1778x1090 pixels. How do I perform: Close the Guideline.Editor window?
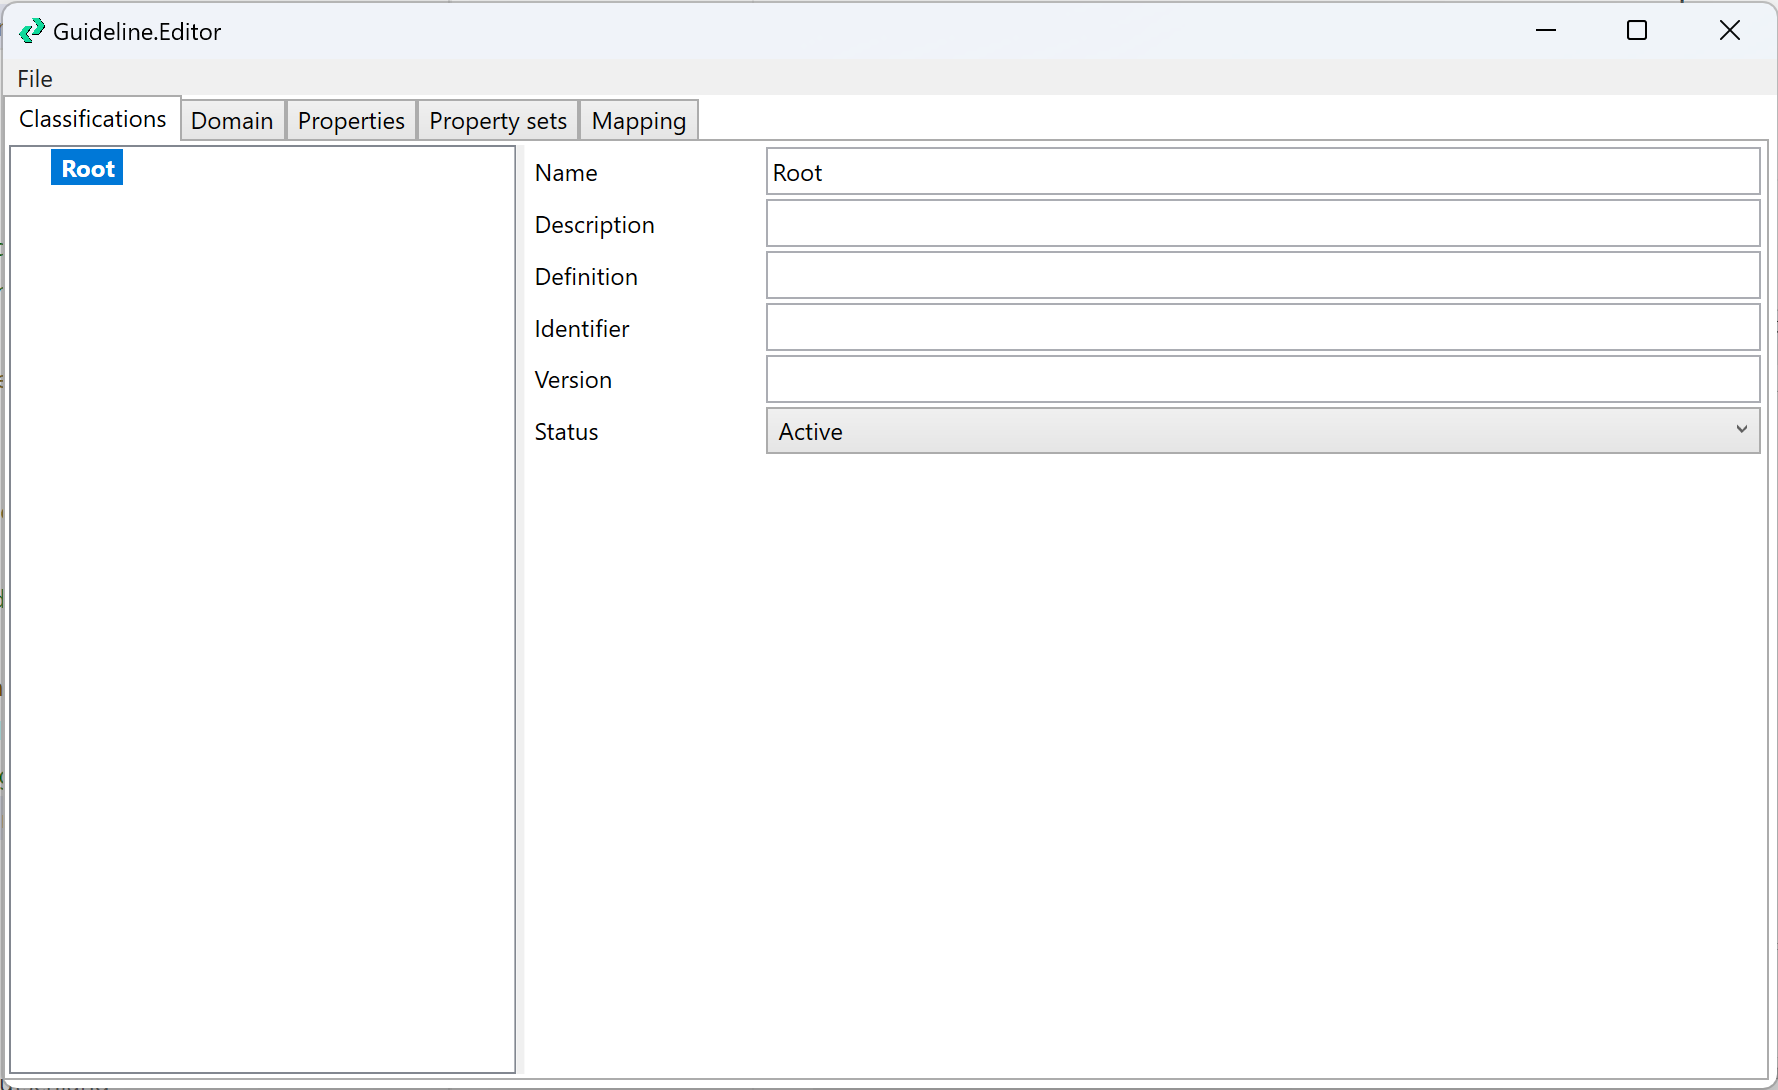tap(1729, 31)
